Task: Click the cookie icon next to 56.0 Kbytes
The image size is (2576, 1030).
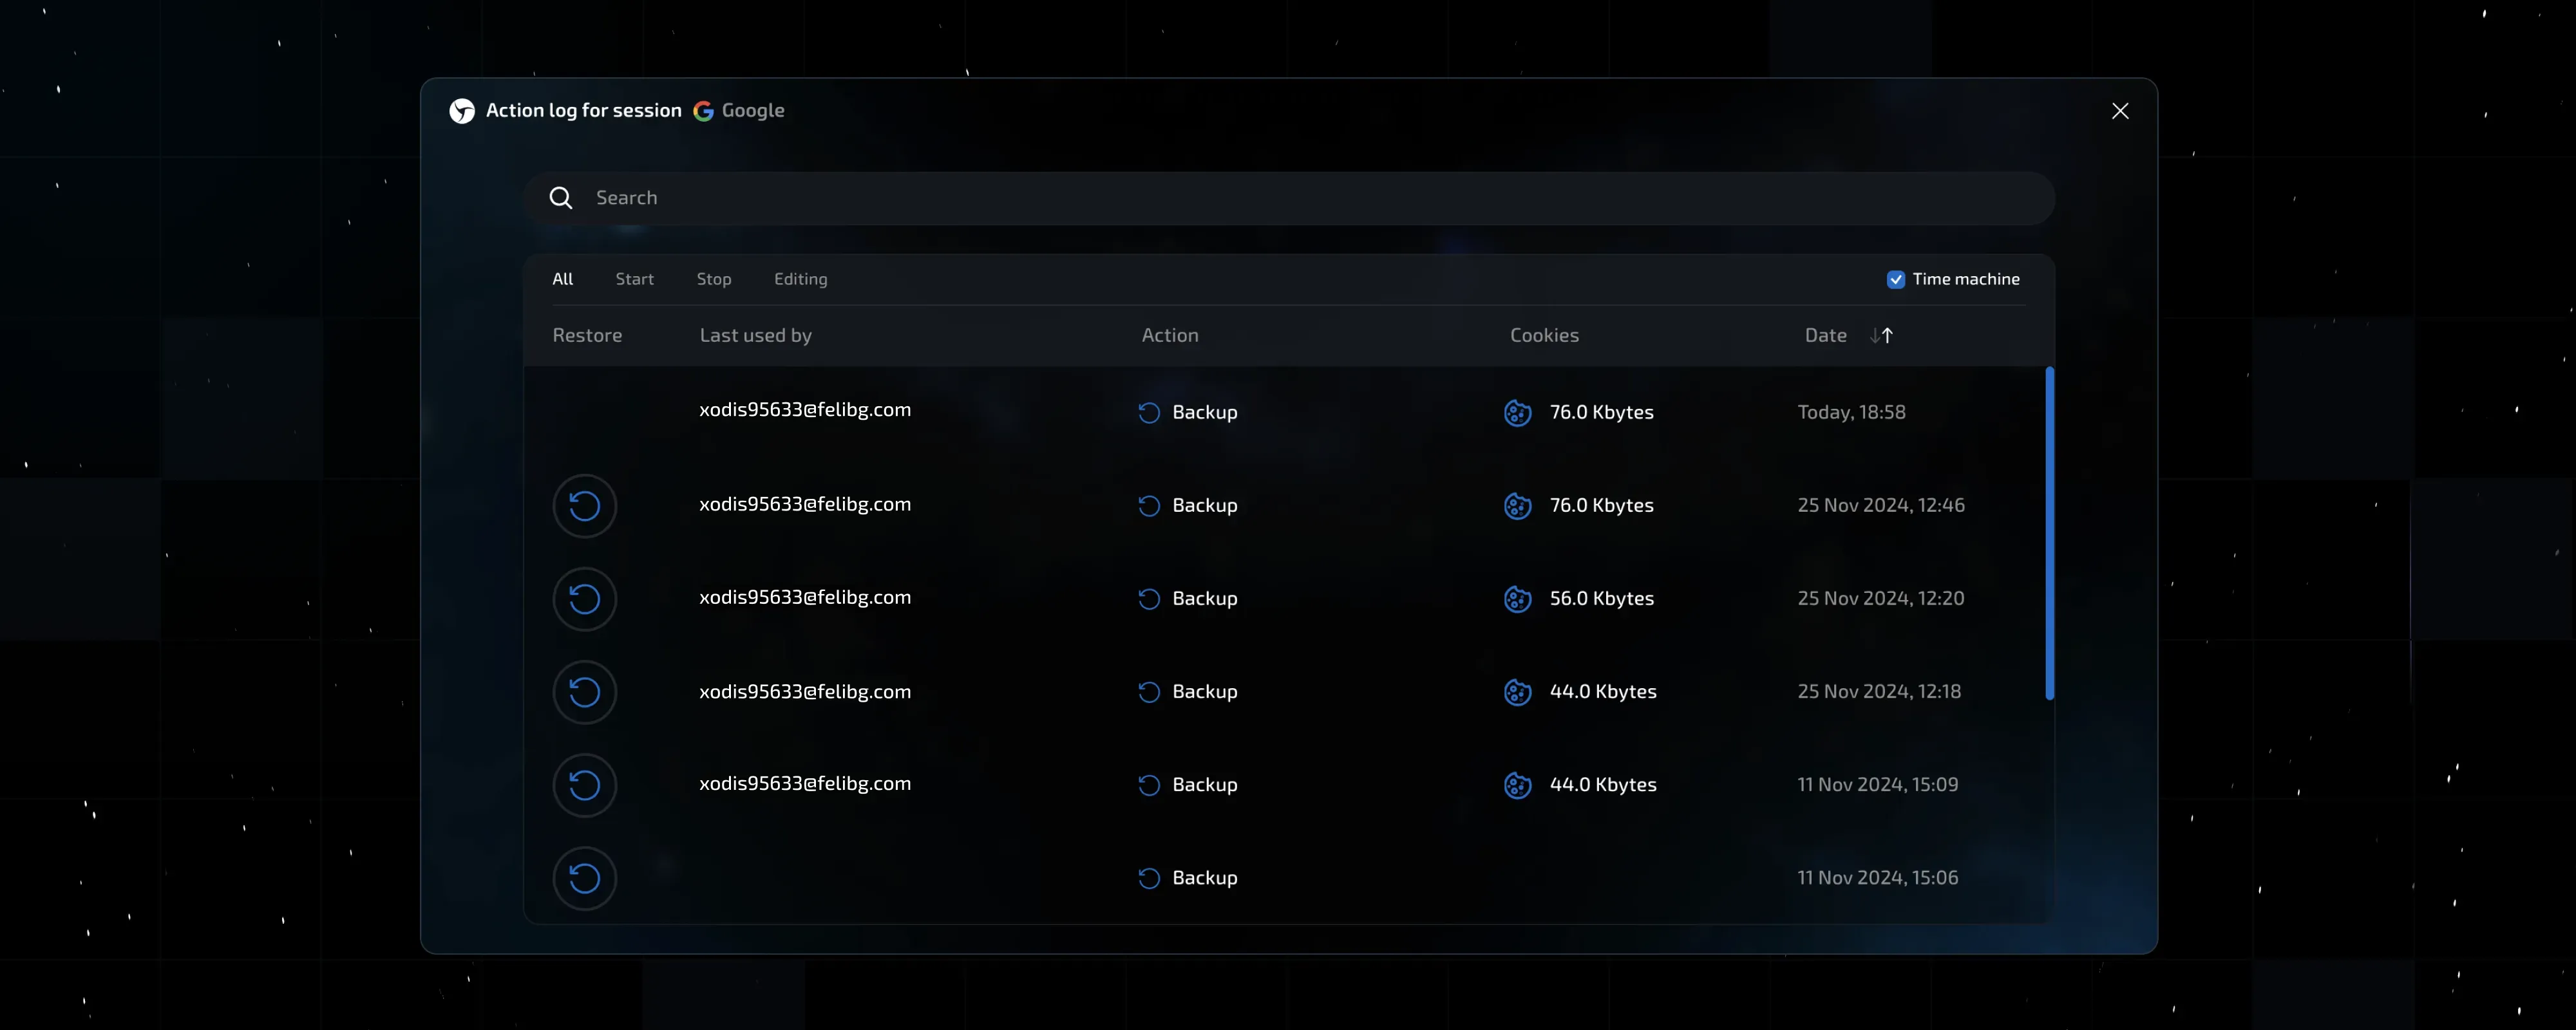Action: pyautogui.click(x=1517, y=599)
